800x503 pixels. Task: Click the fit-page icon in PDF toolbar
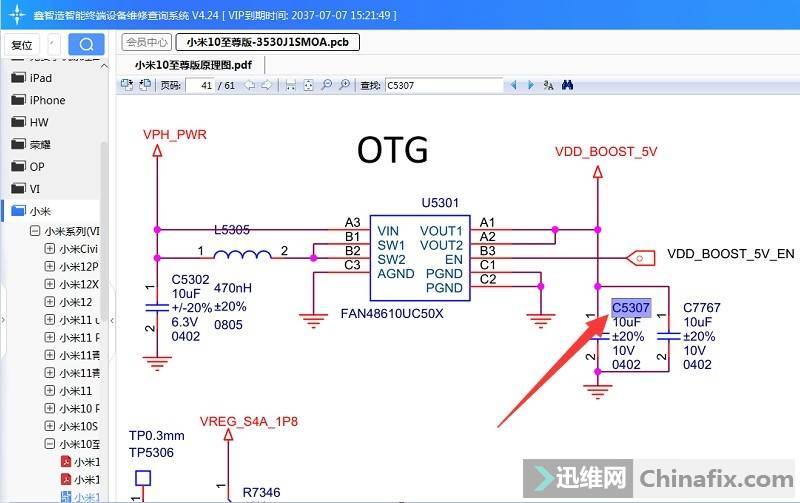[x=309, y=86]
